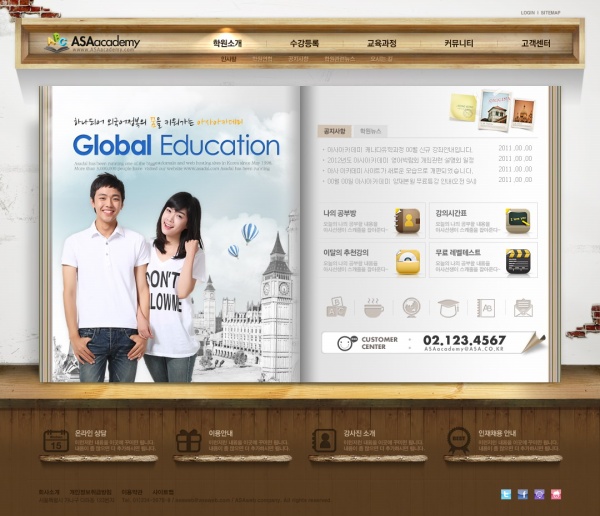Click the coffee cup icon
Viewport: 600px width, 516px height.
point(373,307)
